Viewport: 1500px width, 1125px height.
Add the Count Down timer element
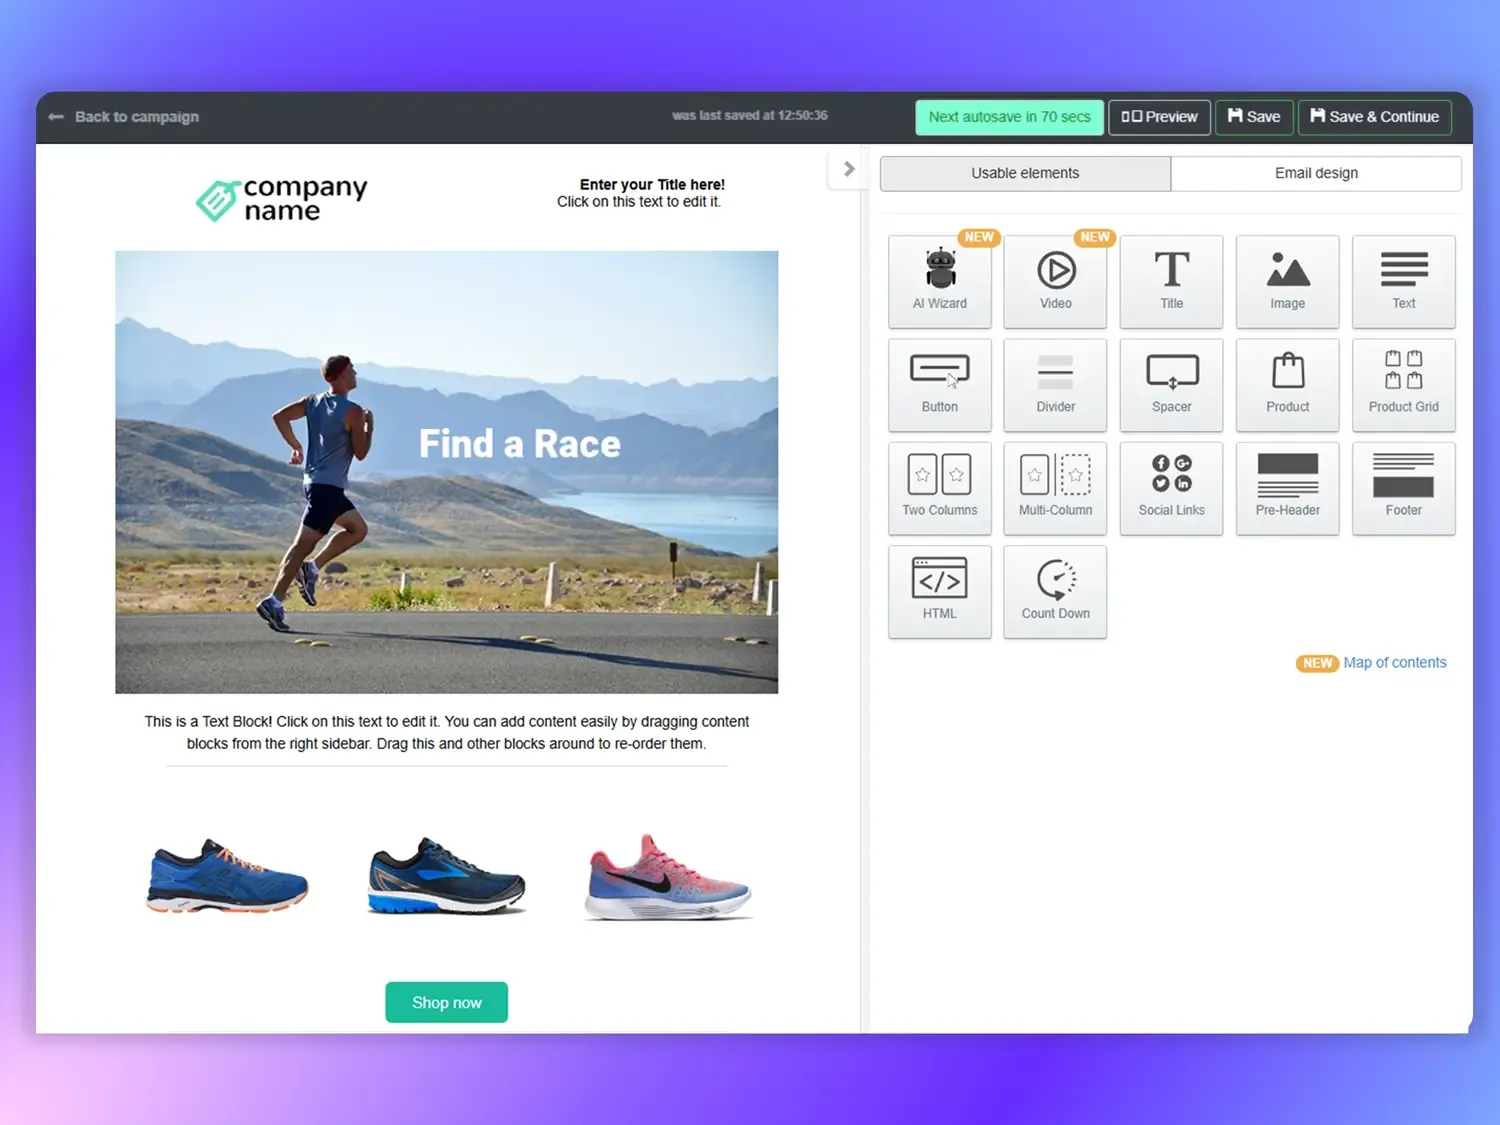coord(1055,591)
